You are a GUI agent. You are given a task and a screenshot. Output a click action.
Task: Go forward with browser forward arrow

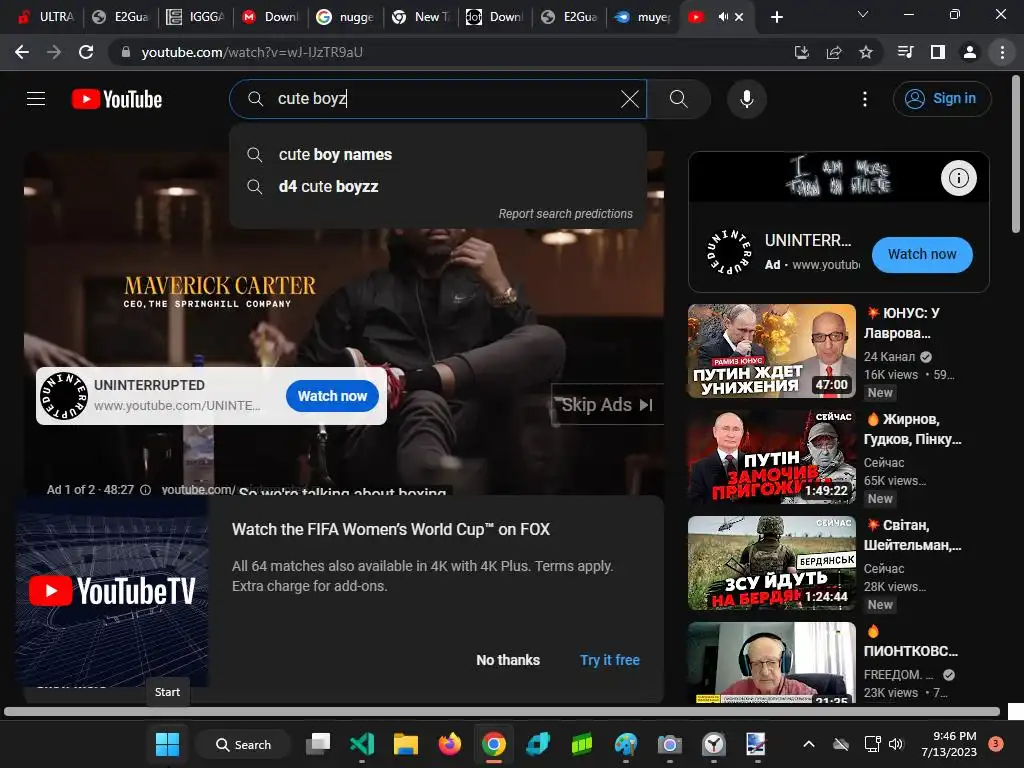pyautogui.click(x=54, y=52)
